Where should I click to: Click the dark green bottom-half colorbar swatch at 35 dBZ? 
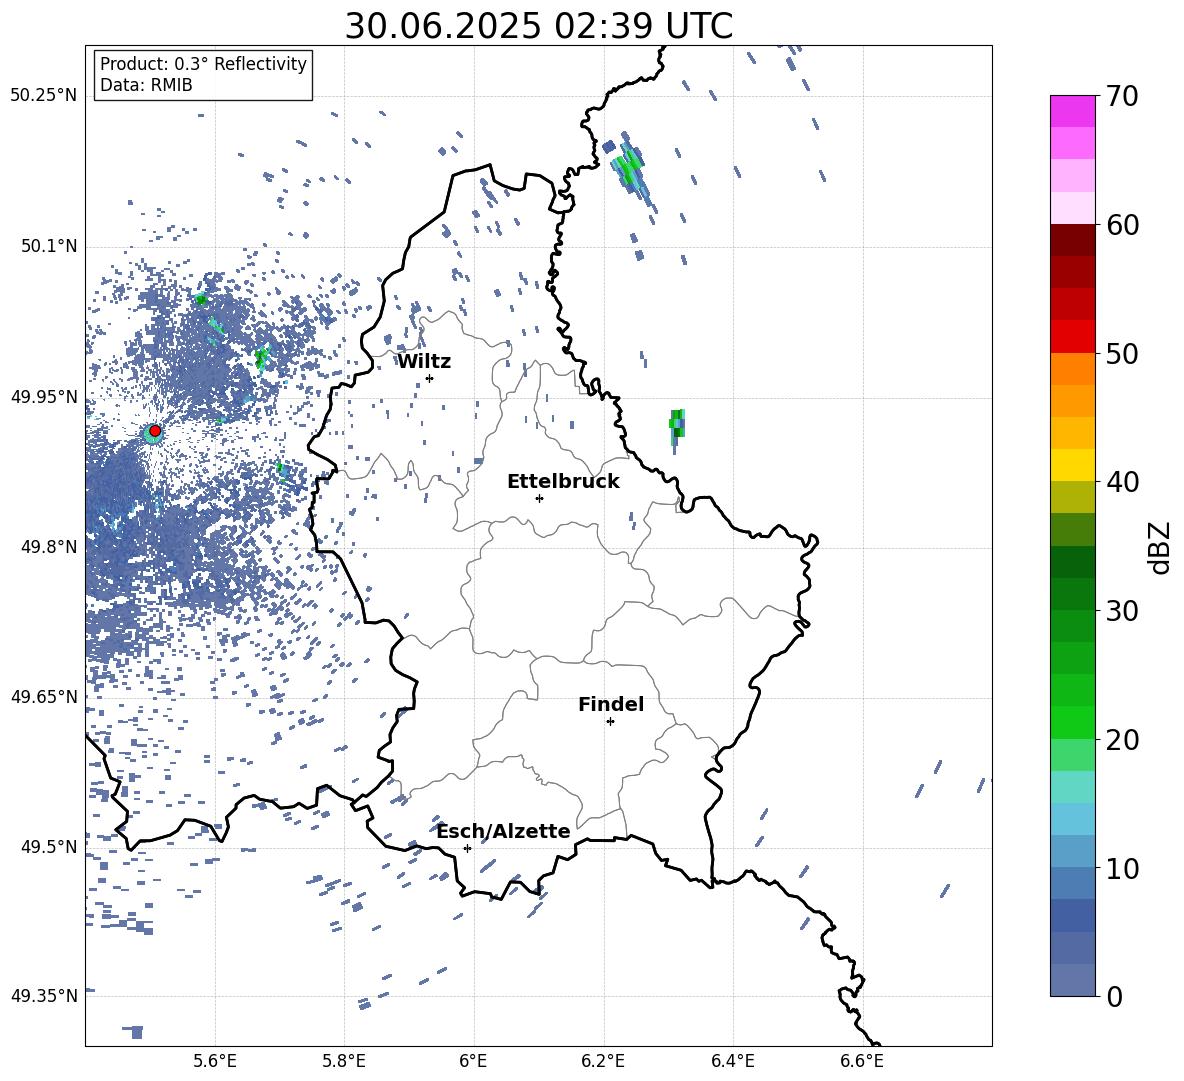point(1073,562)
